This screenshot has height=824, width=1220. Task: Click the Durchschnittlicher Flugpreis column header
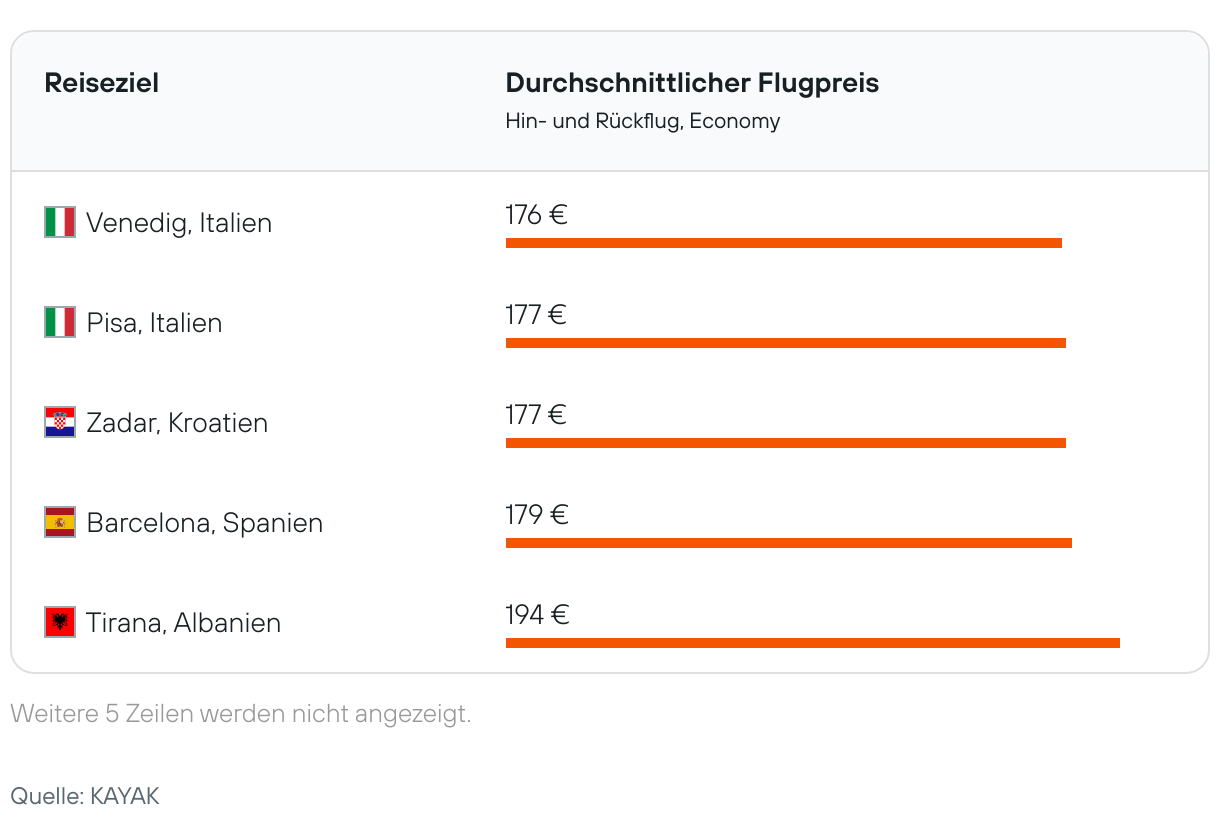[692, 83]
